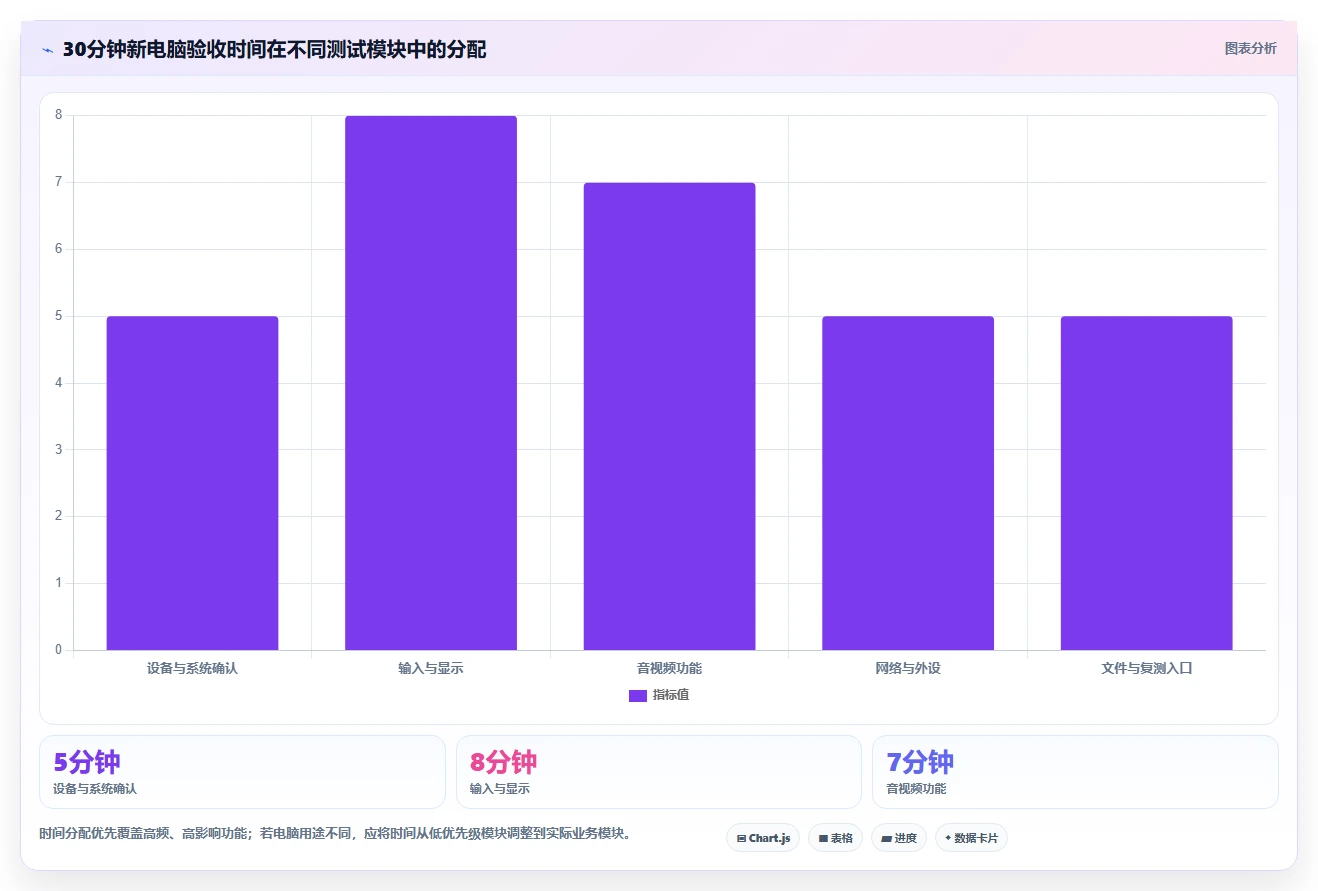The image size is (1318, 891).
Task: Toggle the 指标值 legend color box
Action: click(x=637, y=696)
